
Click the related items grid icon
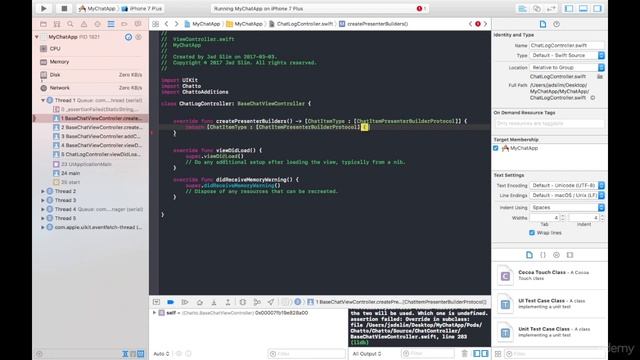(x=156, y=24)
